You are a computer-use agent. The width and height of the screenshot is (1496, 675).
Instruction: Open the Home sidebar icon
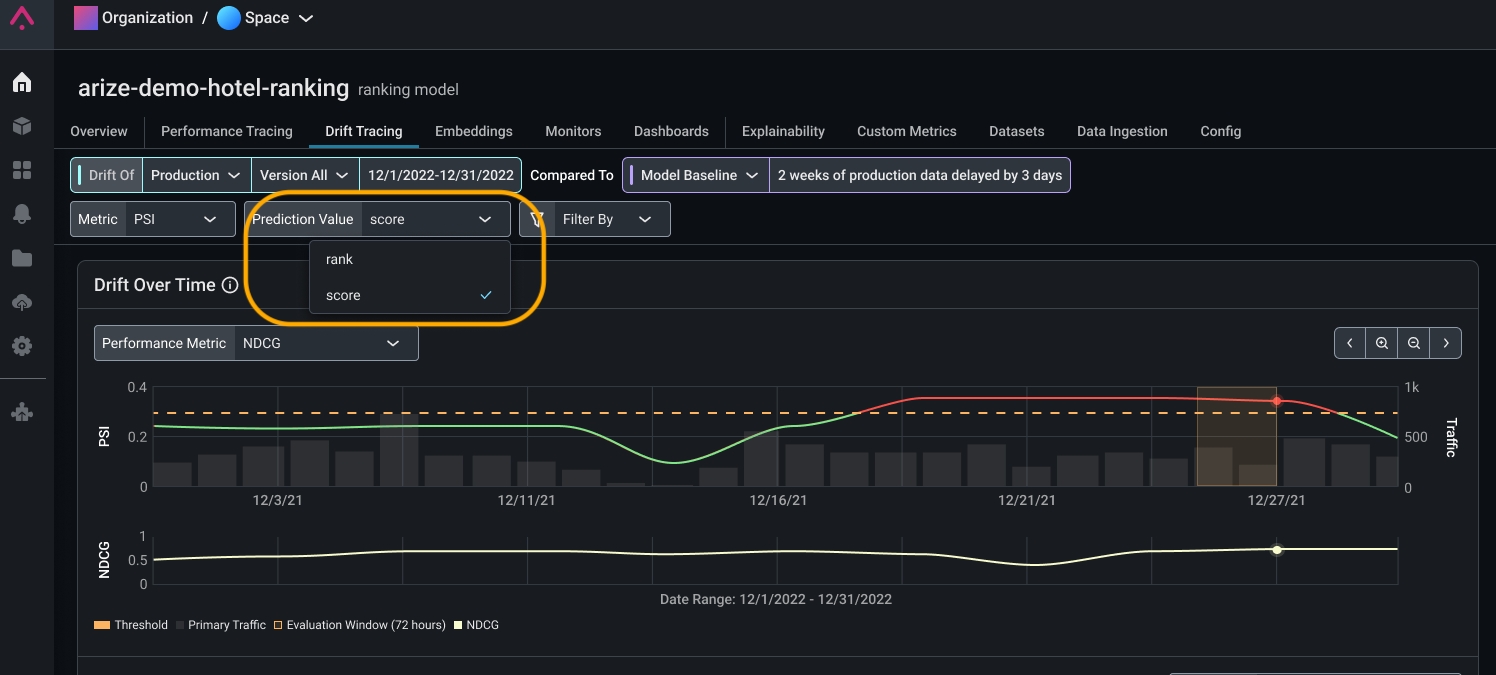pyautogui.click(x=22, y=83)
